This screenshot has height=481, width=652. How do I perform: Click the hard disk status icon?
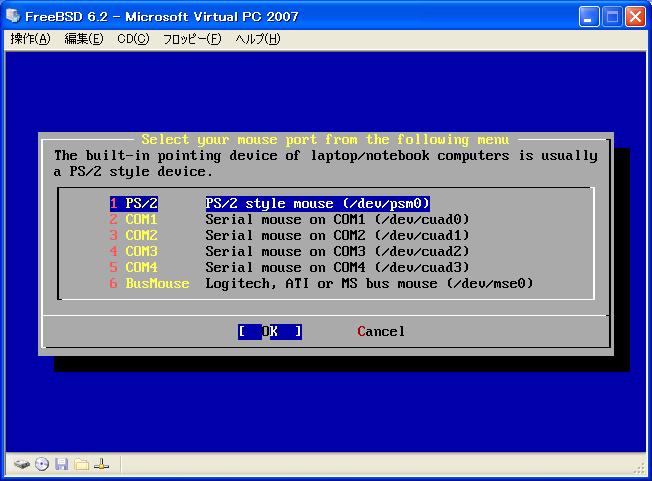[x=22, y=464]
